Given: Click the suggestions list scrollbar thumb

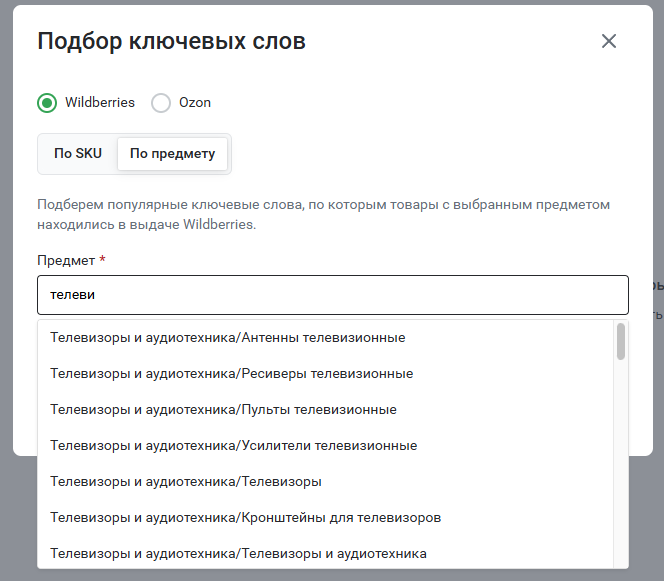Looking at the screenshot, I should click(621, 341).
